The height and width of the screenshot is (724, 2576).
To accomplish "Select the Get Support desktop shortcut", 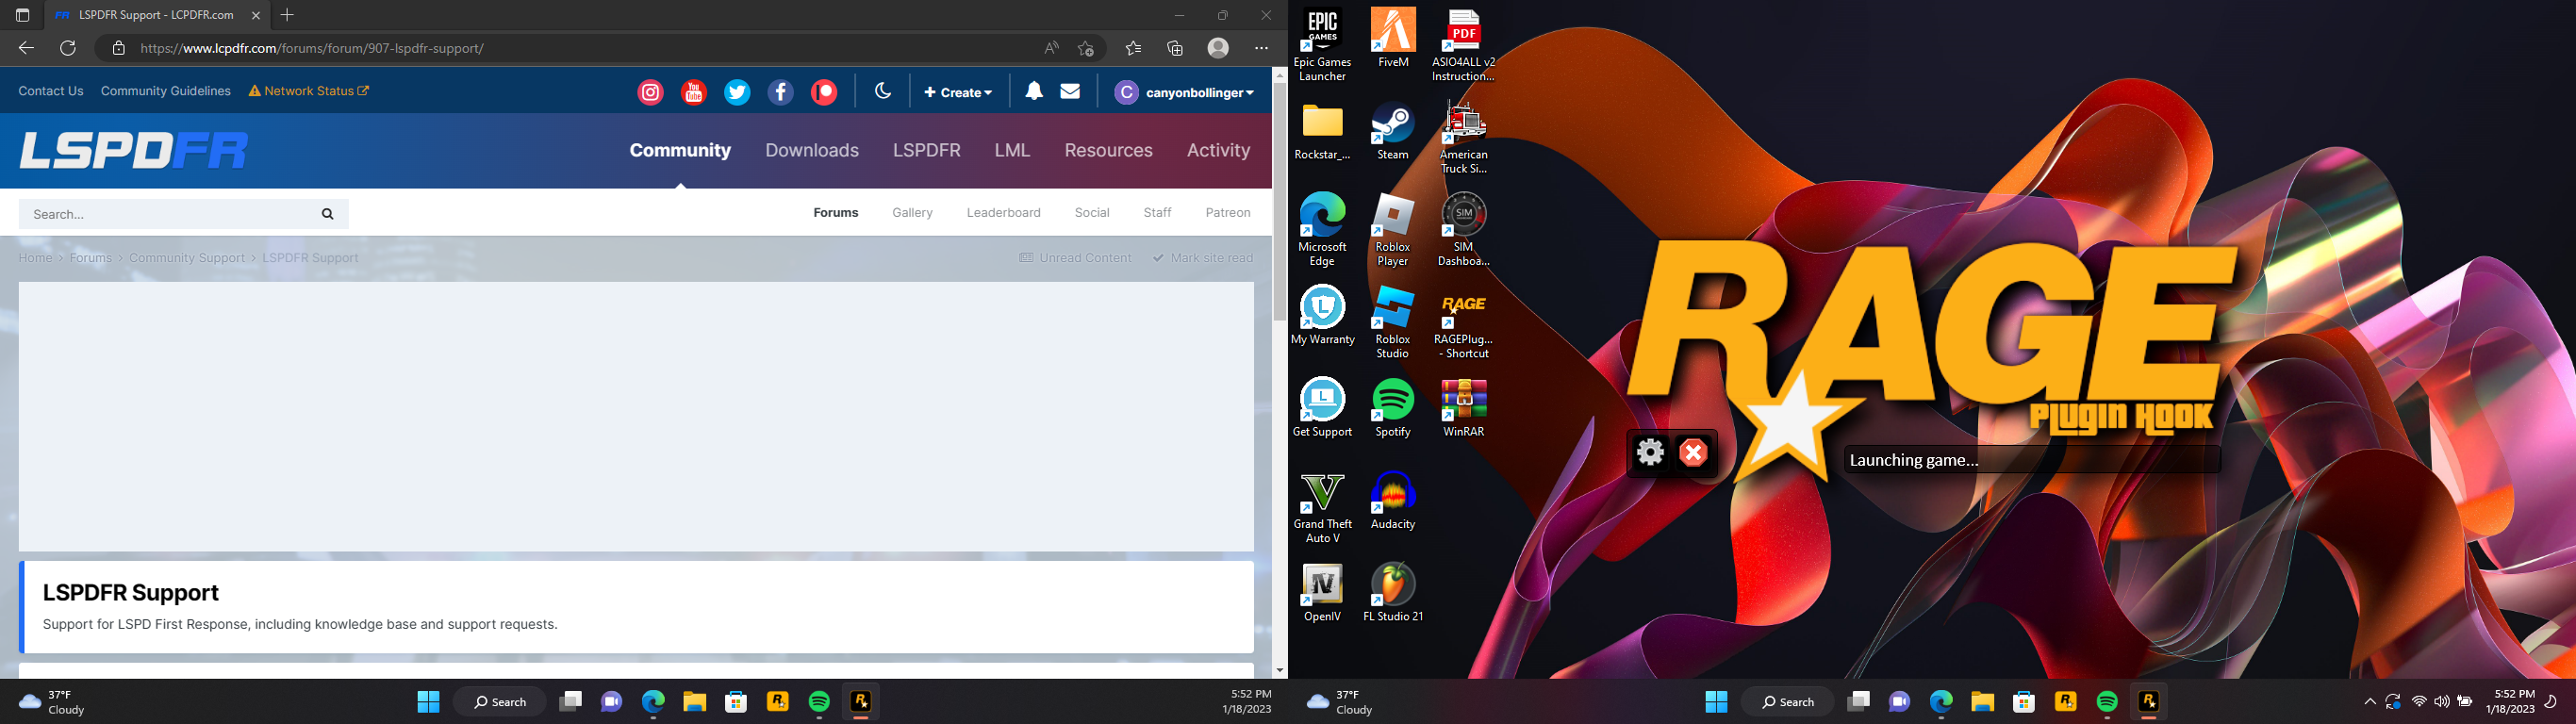I will click(1322, 408).
